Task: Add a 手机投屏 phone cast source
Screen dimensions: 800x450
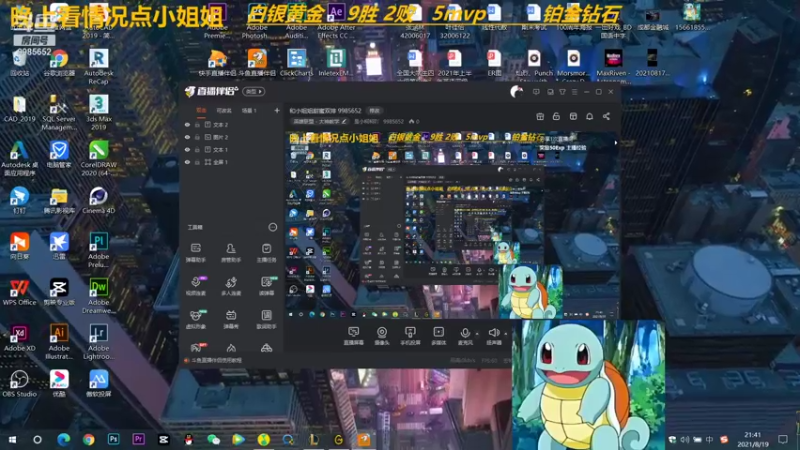Action: point(410,336)
